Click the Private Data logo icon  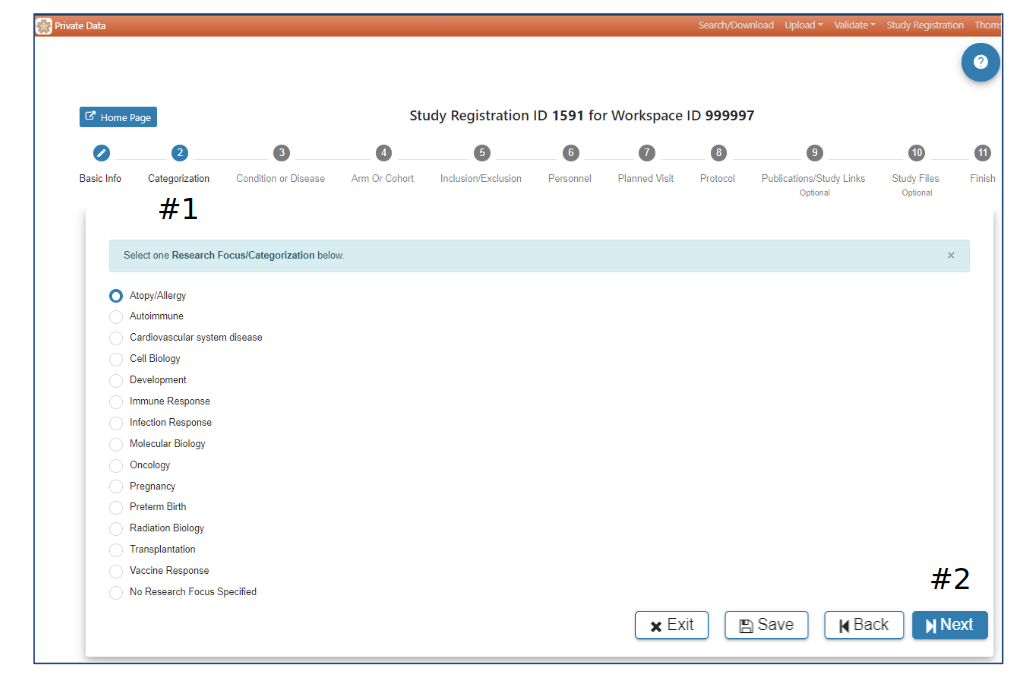click(44, 26)
